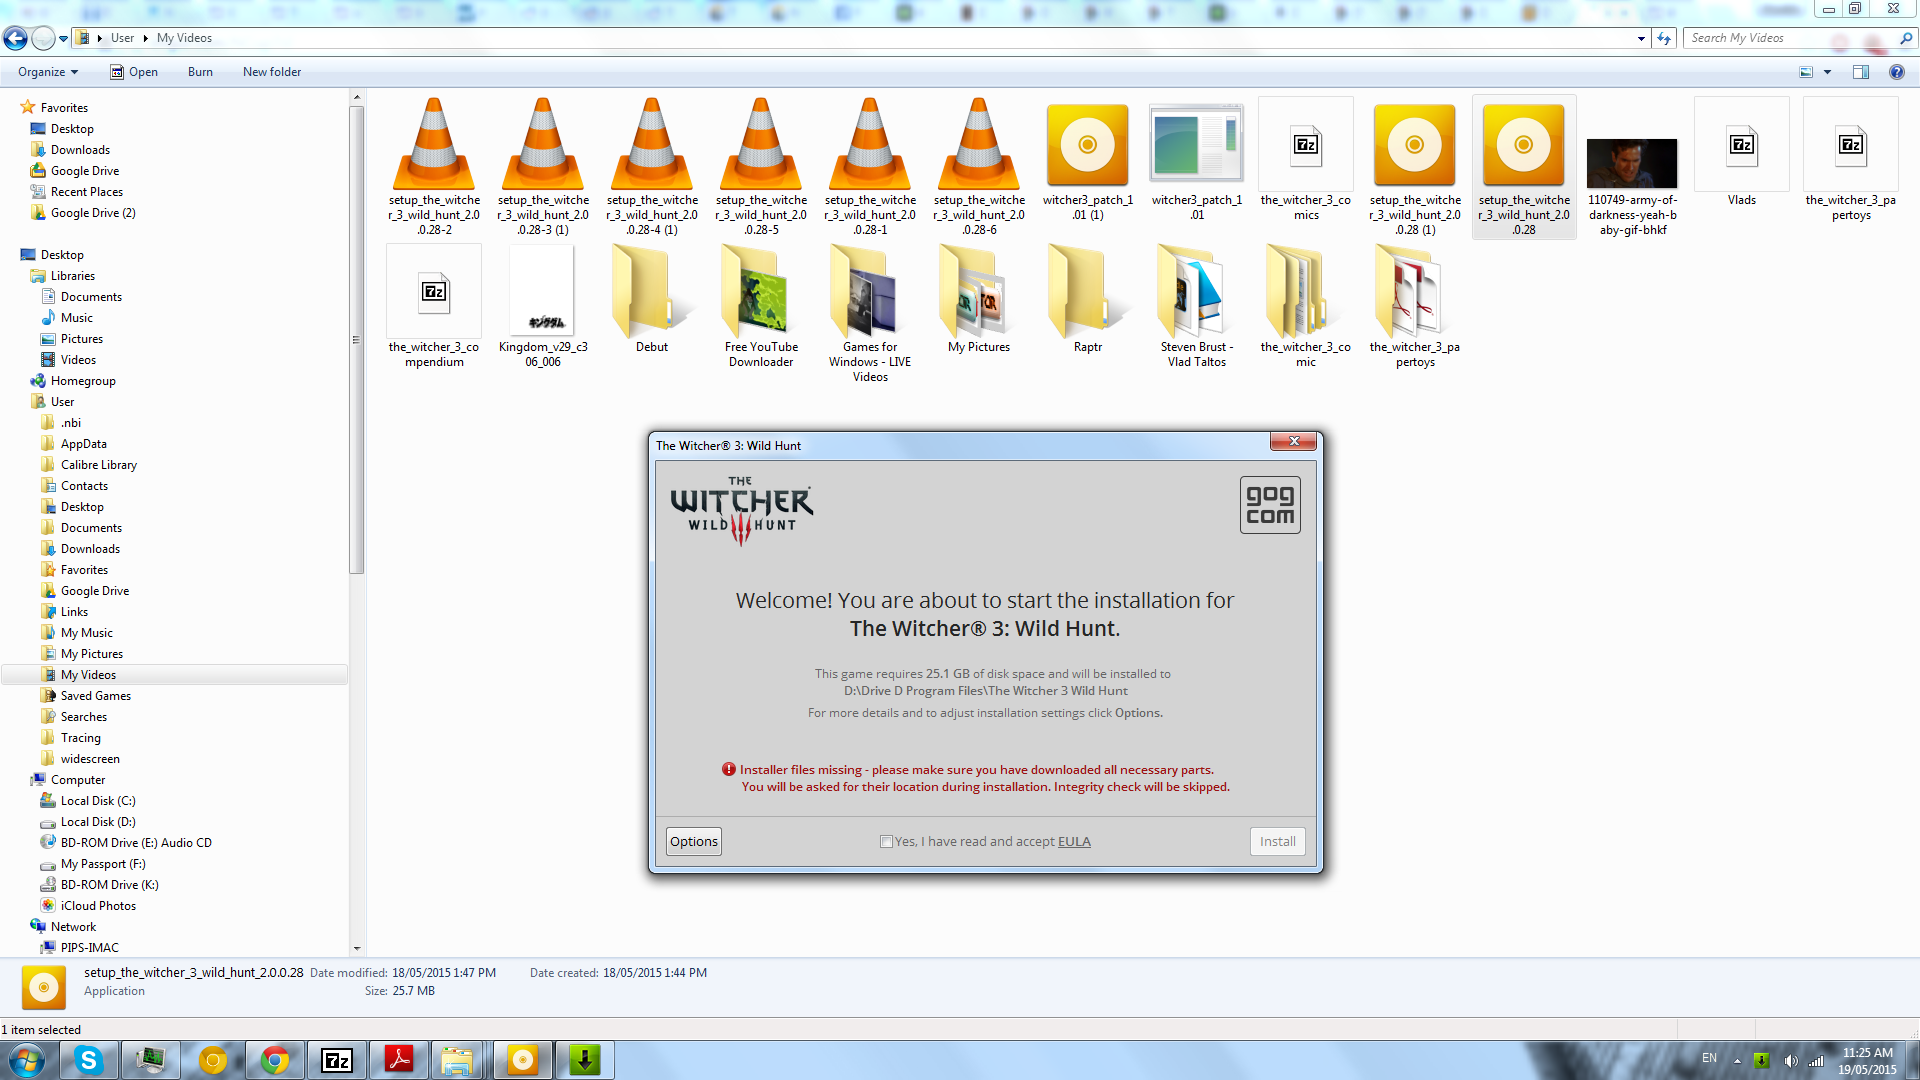Open Steven Brust - Vlad Taltos folder
Screen dimensions: 1920x1080
(1197, 307)
